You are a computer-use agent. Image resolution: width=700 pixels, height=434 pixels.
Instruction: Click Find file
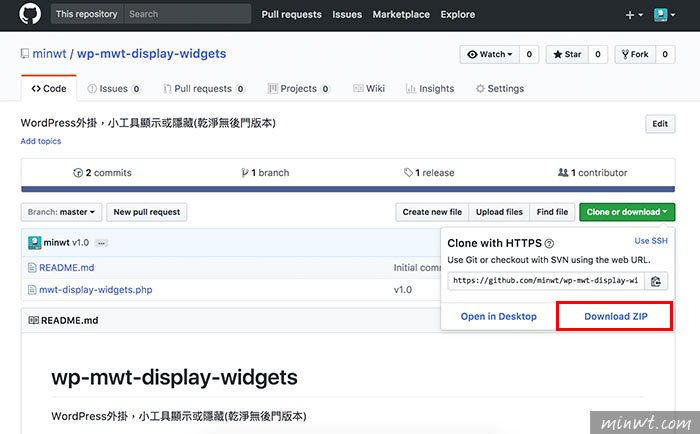point(552,212)
